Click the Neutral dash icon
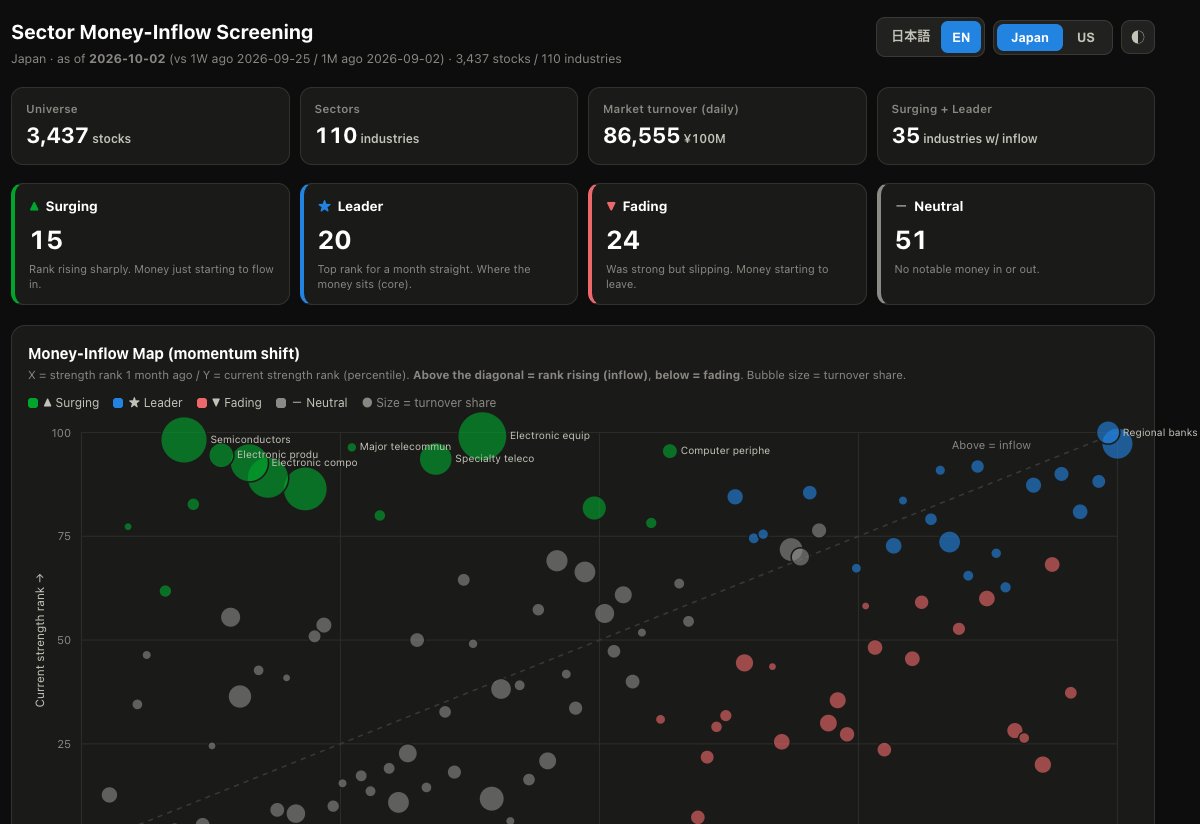 click(901, 206)
